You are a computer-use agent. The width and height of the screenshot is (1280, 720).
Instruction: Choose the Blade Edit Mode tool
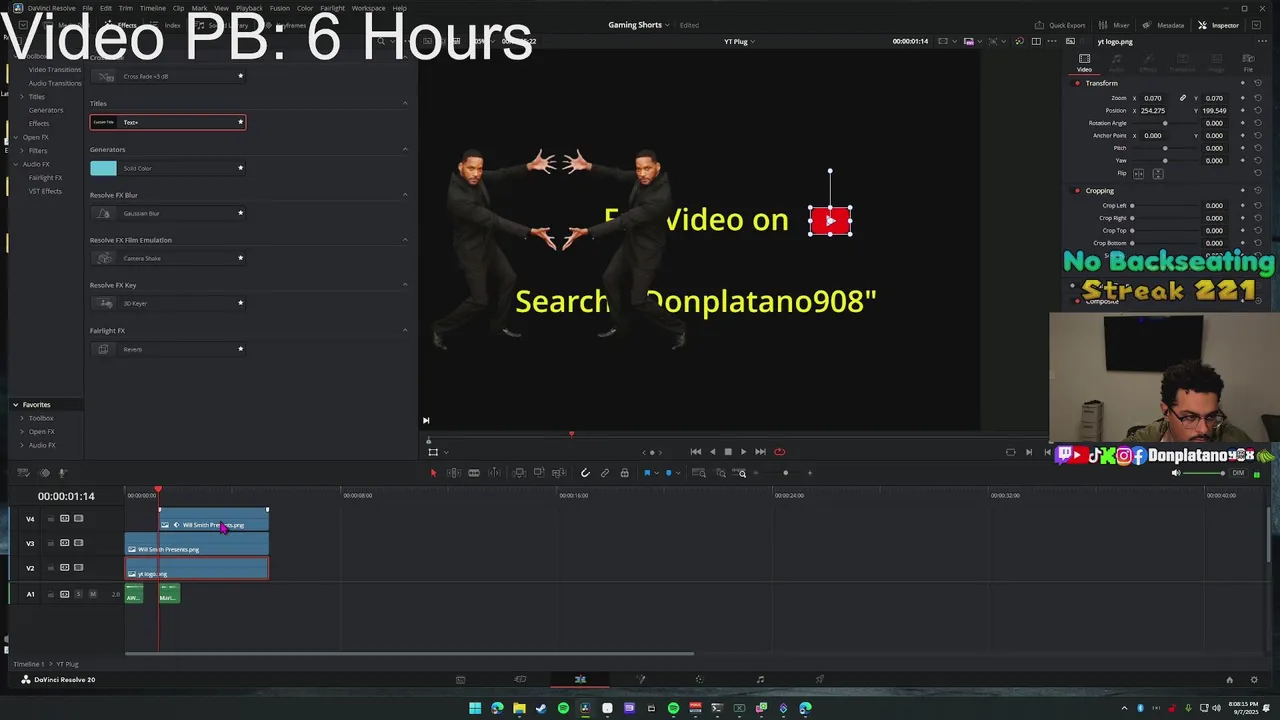pyautogui.click(x=474, y=473)
